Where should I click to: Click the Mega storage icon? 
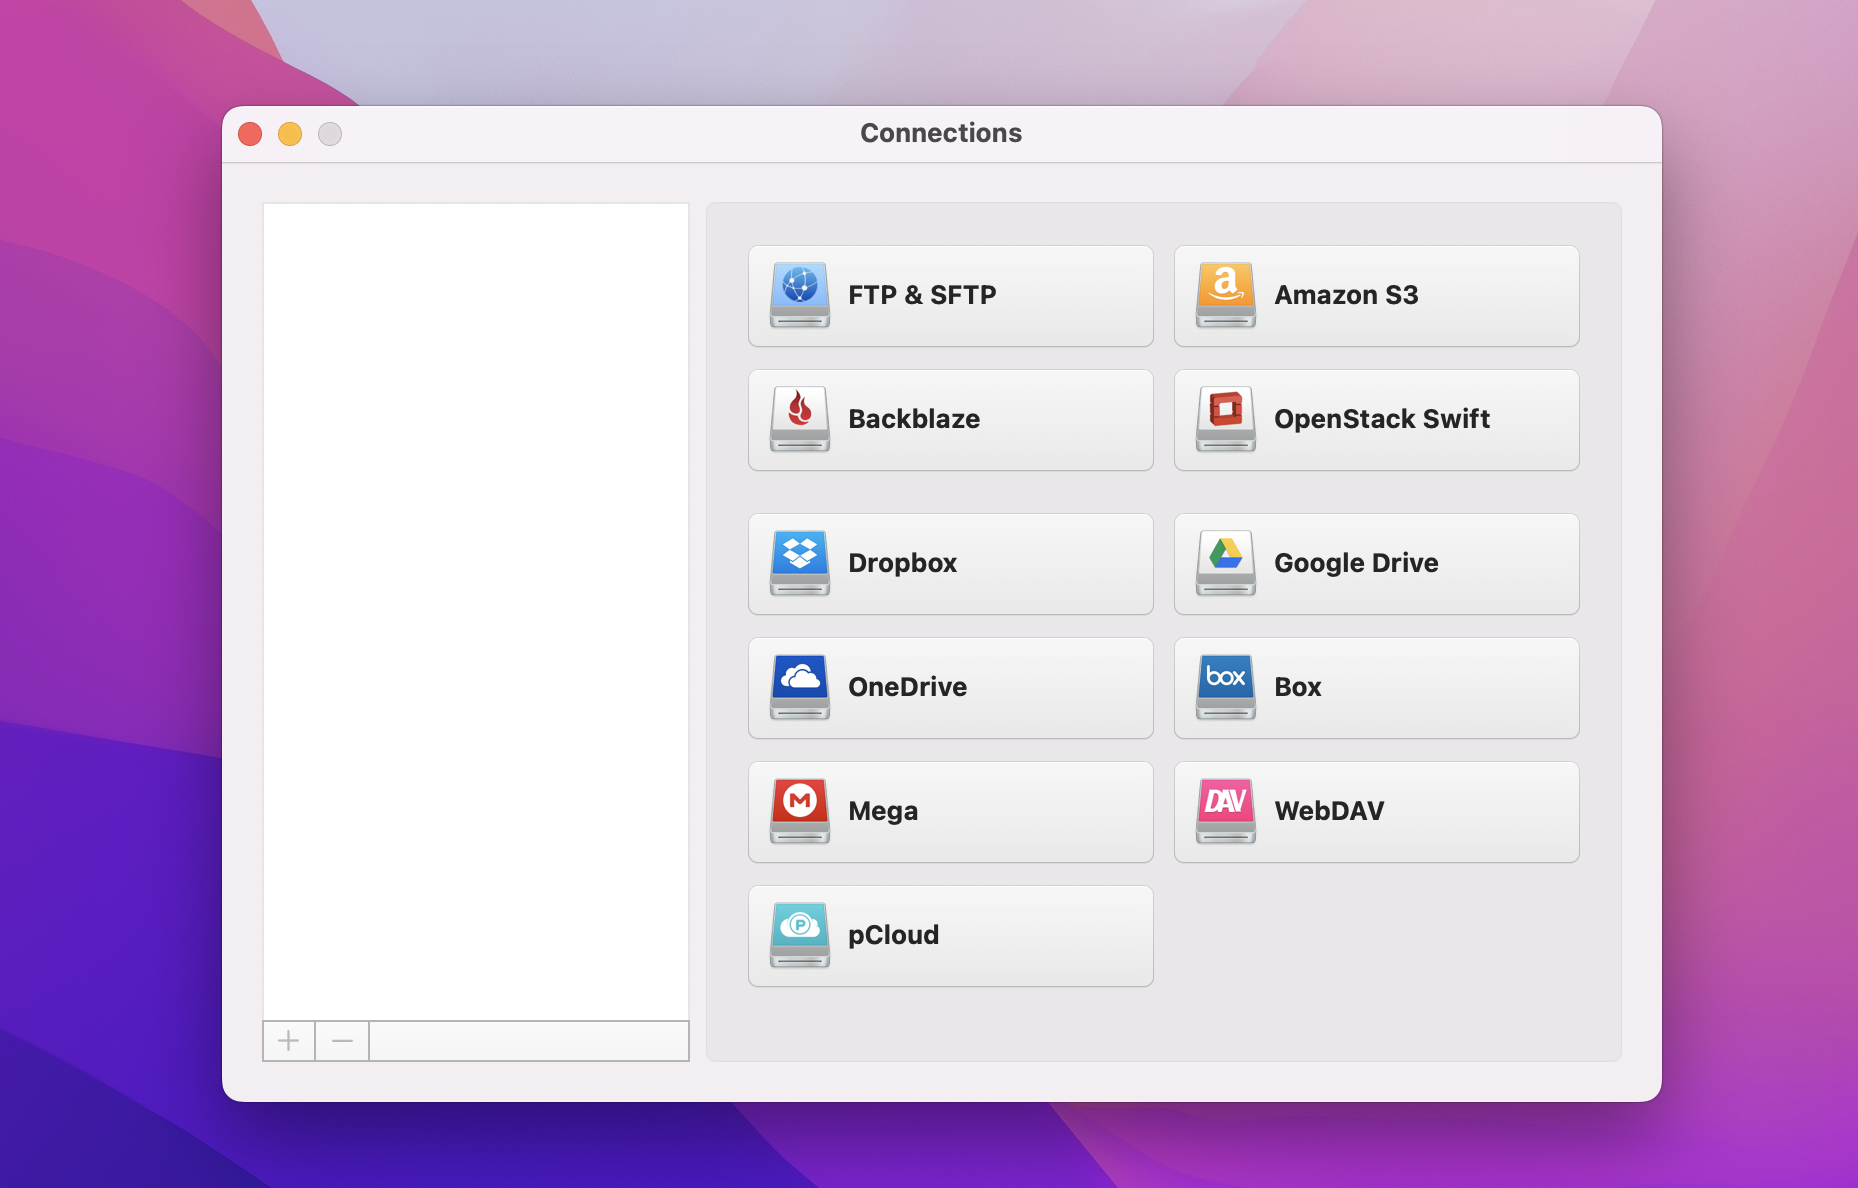pos(798,811)
